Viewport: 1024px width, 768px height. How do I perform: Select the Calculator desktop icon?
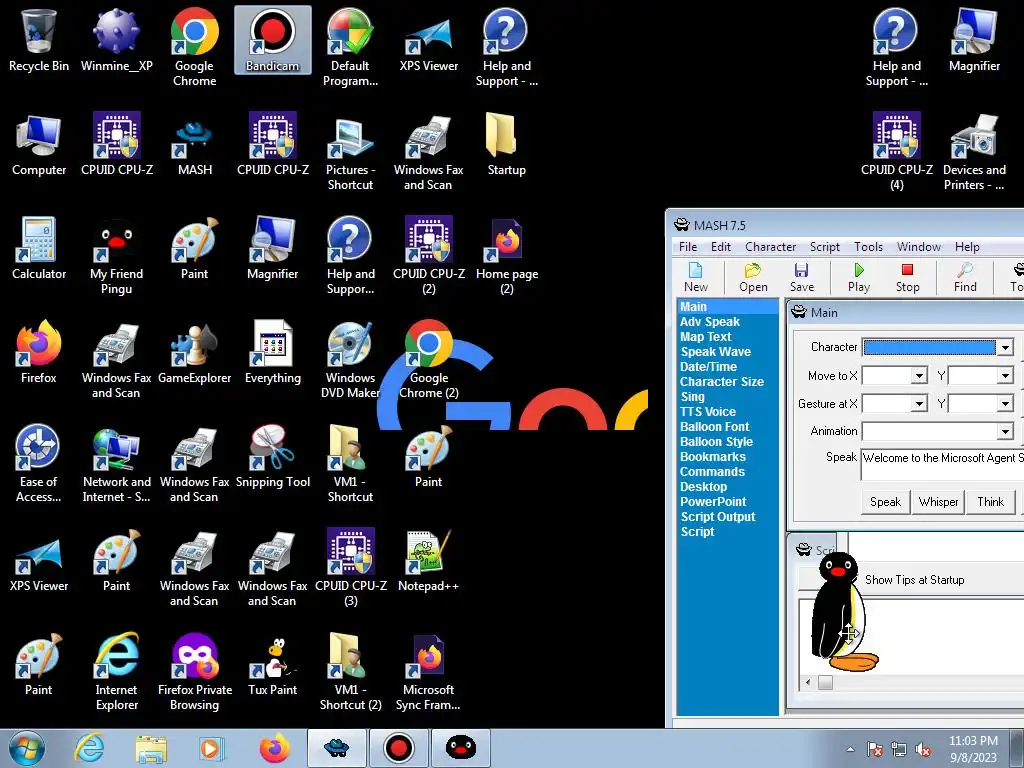[x=39, y=249]
